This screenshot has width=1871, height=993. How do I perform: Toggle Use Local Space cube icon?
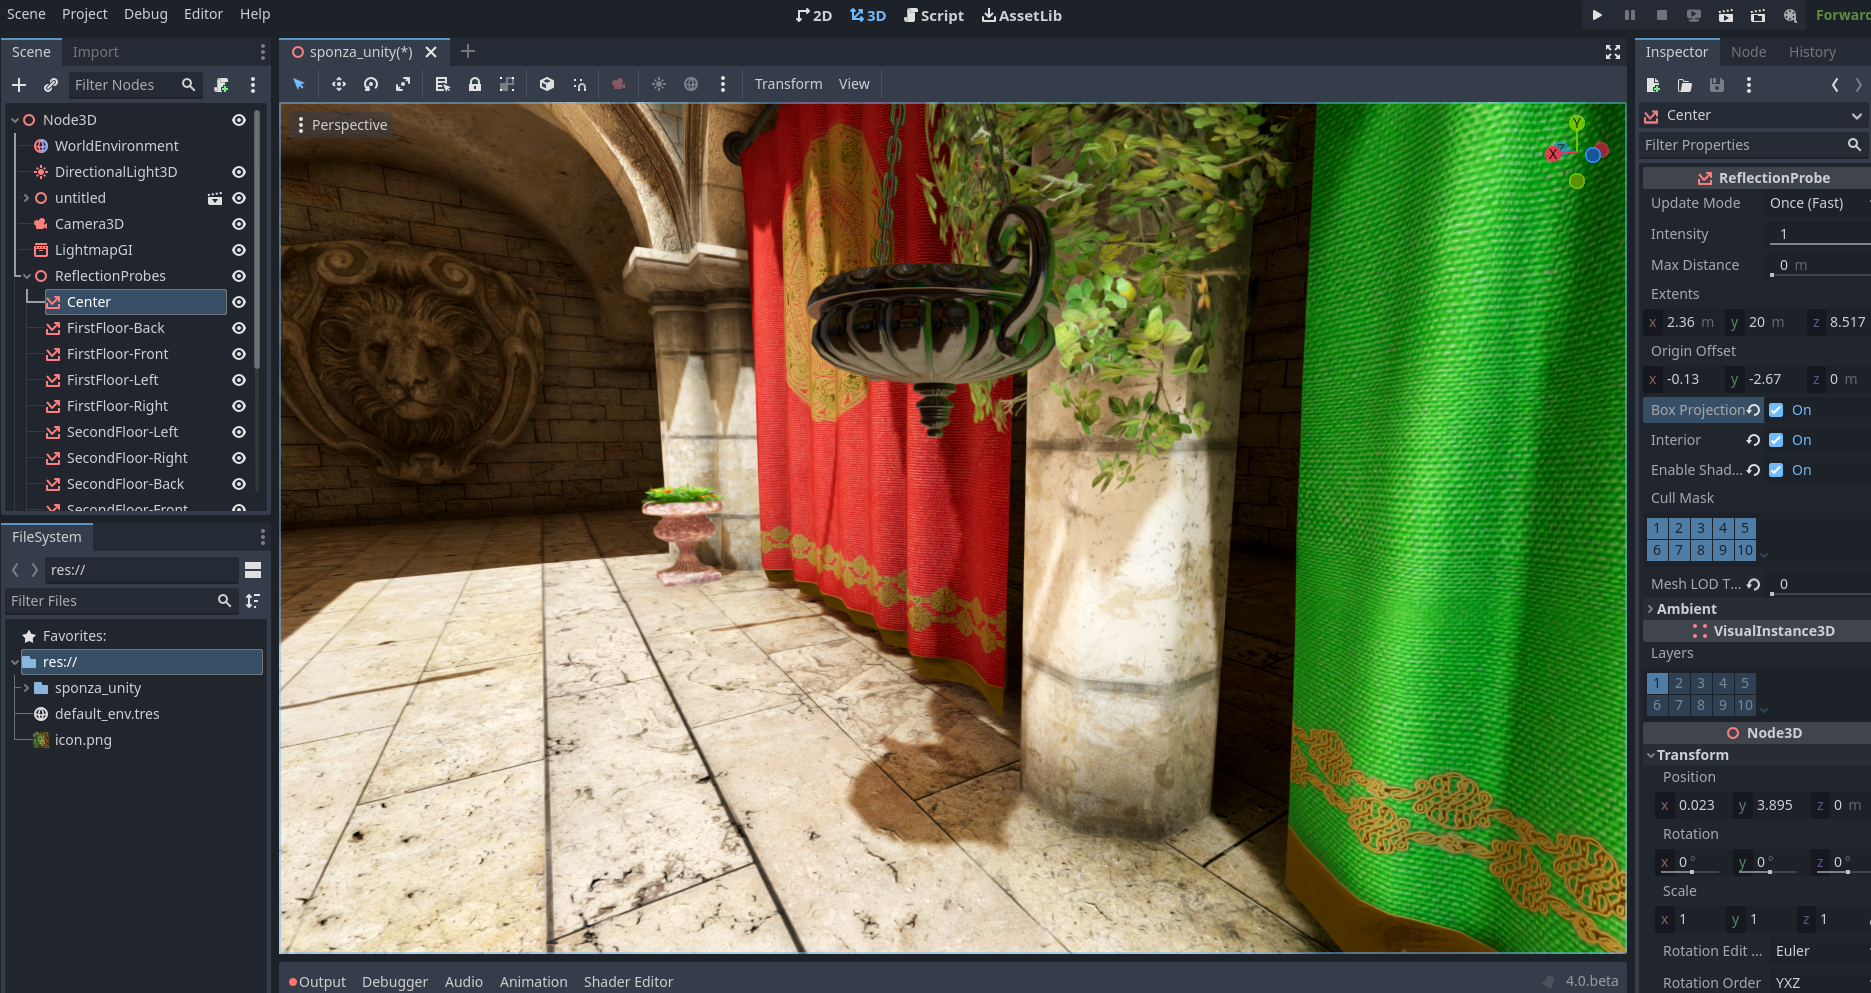[547, 84]
